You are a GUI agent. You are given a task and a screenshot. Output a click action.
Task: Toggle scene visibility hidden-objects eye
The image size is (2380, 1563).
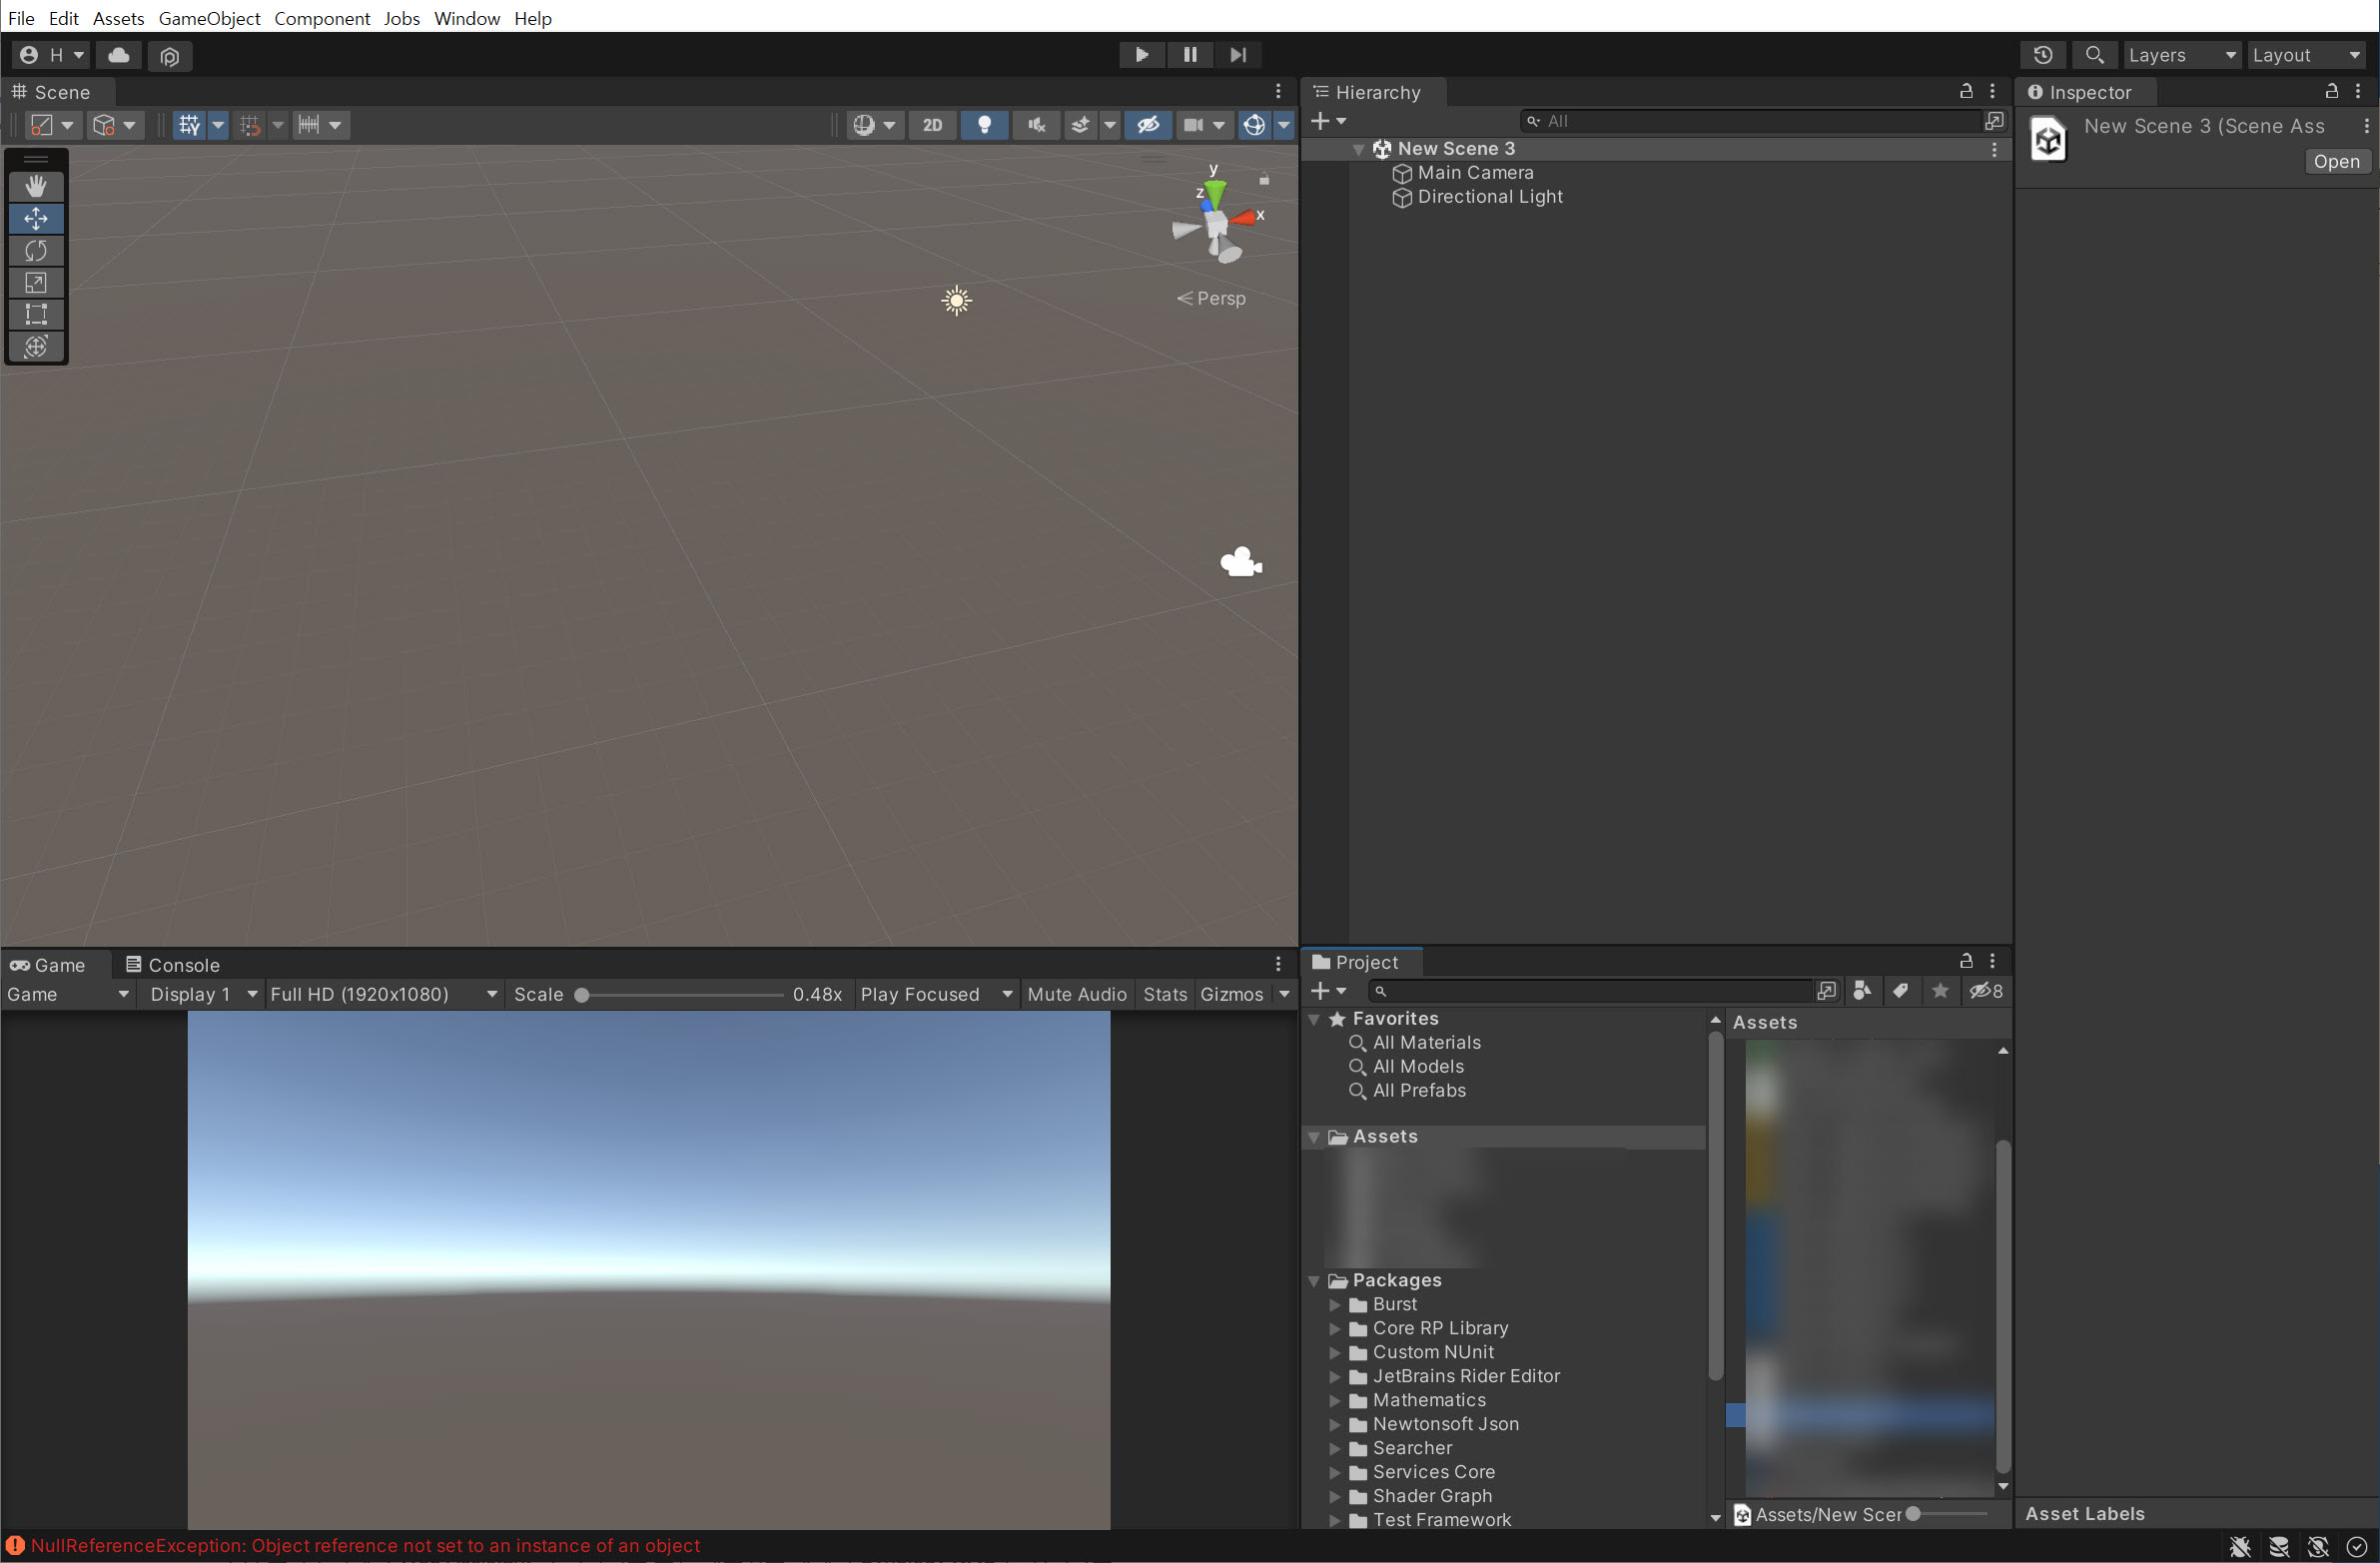[1147, 125]
